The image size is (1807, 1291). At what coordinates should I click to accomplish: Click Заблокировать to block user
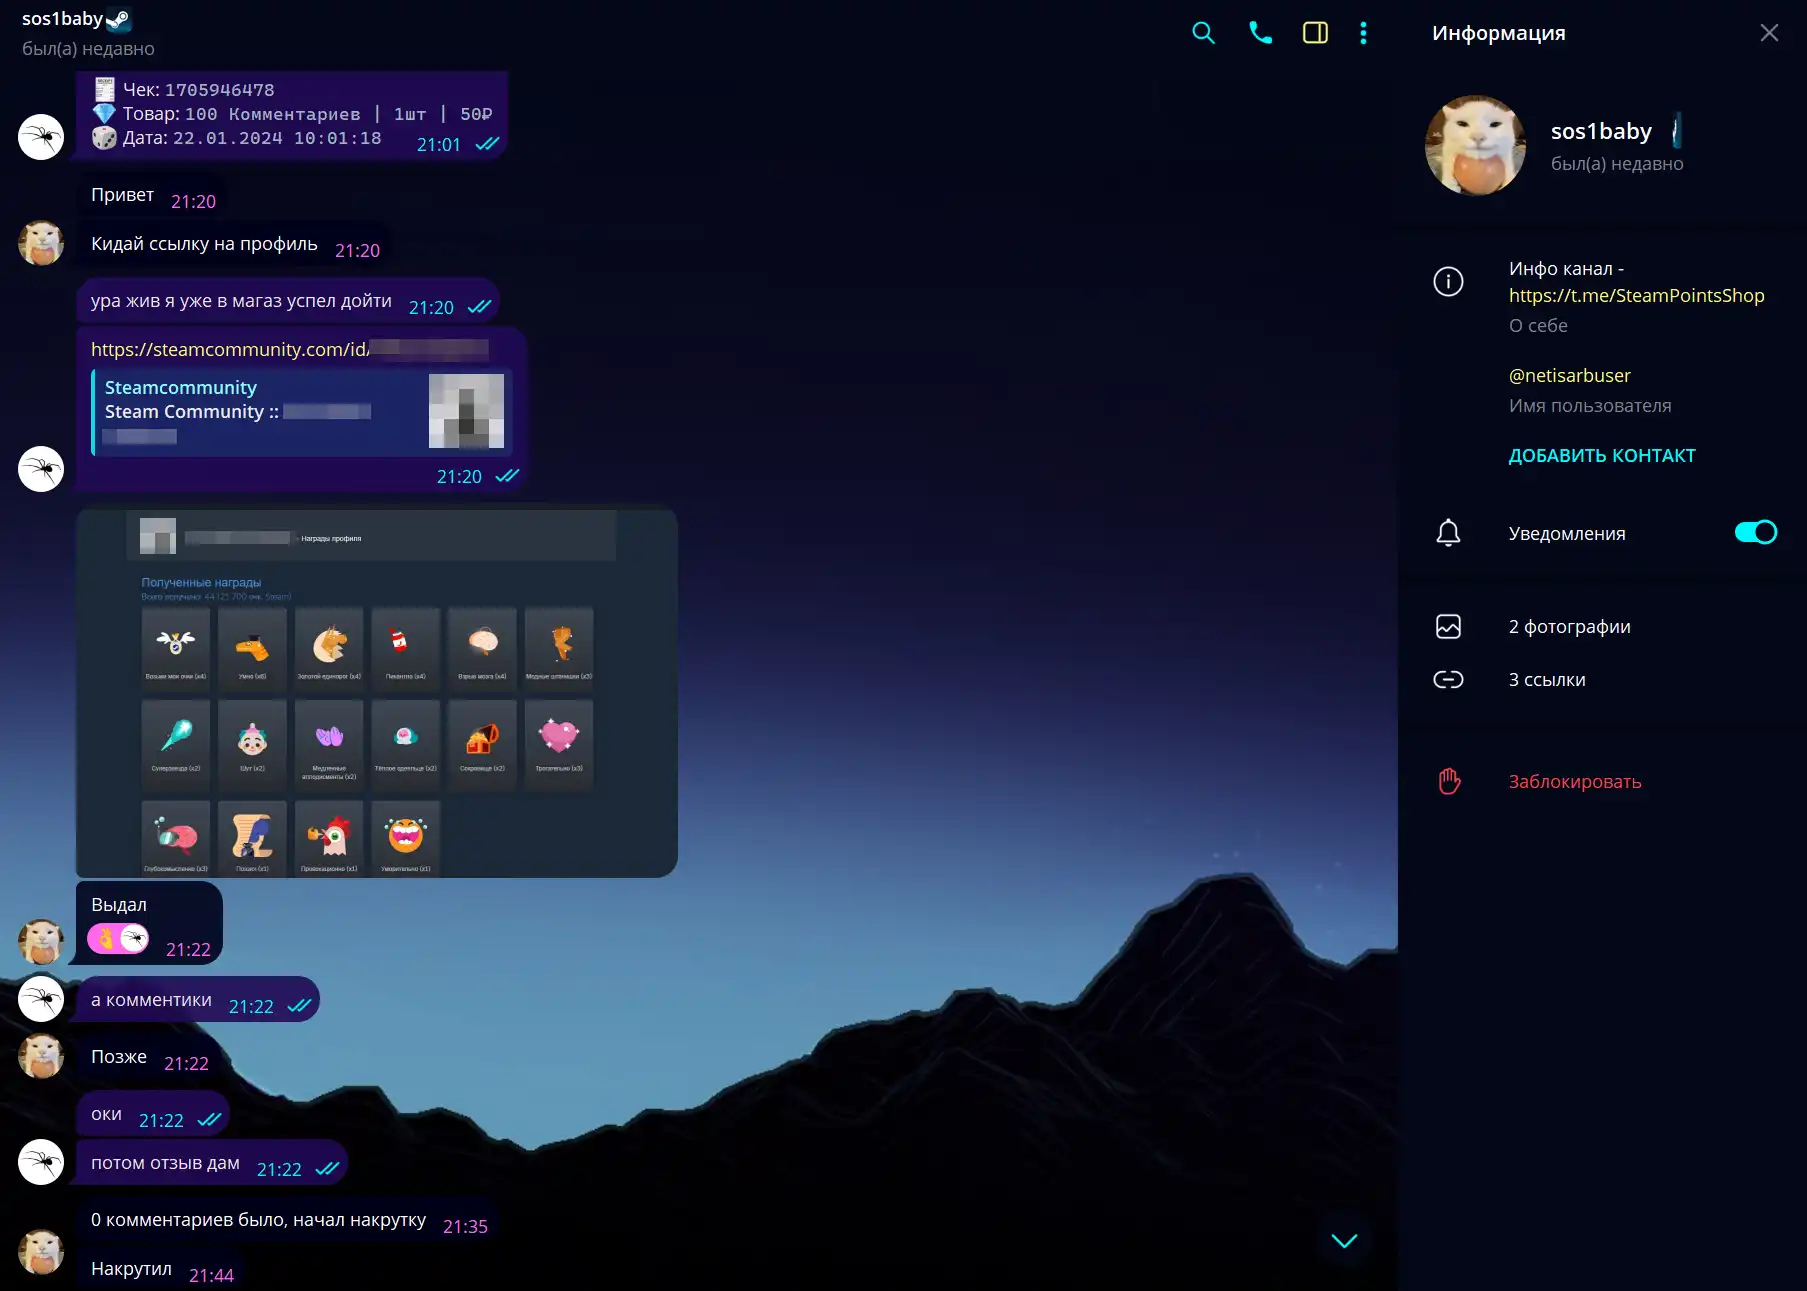pos(1575,781)
